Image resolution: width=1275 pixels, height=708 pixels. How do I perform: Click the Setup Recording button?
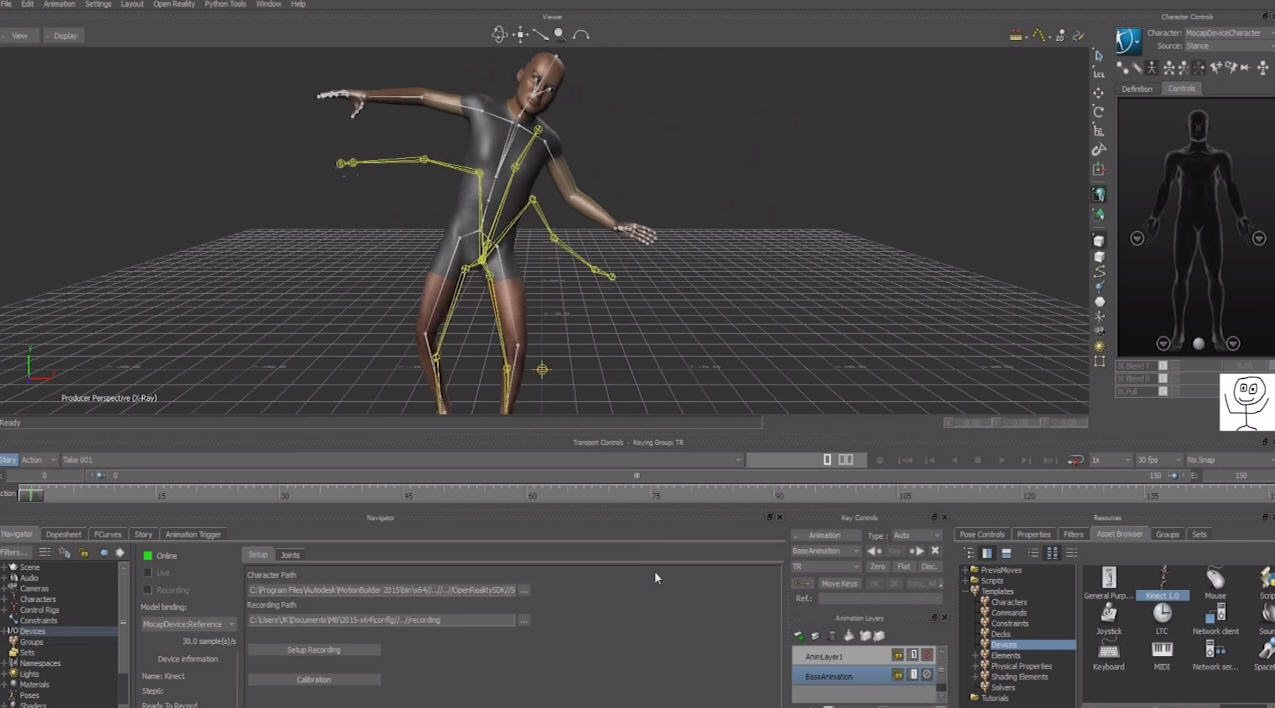[314, 650]
